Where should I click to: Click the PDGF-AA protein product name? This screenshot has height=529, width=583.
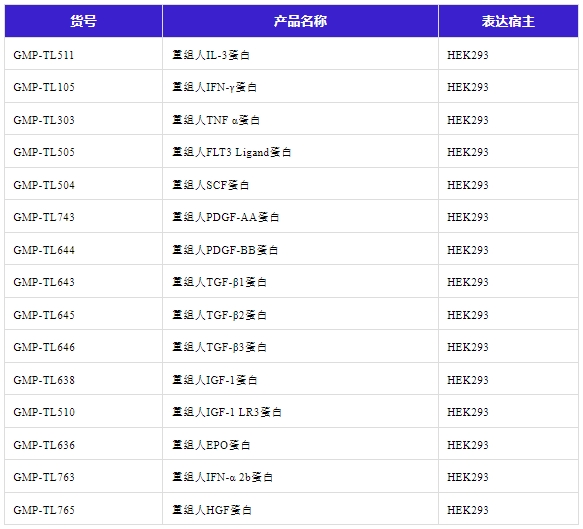click(225, 217)
